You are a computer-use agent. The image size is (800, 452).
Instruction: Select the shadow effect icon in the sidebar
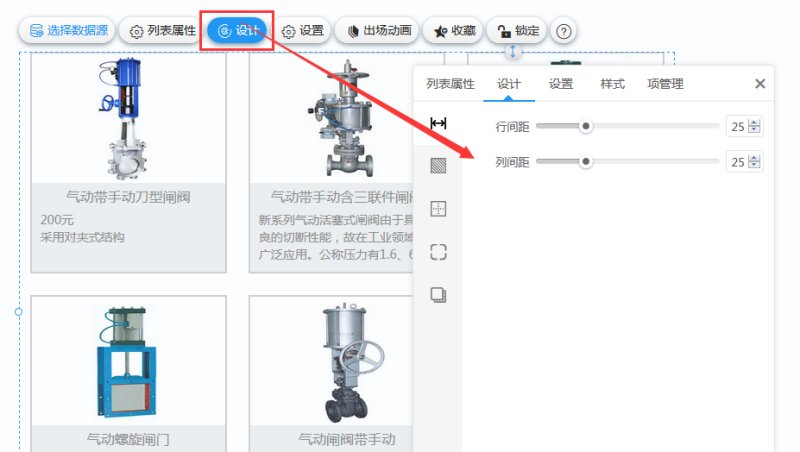(x=438, y=295)
